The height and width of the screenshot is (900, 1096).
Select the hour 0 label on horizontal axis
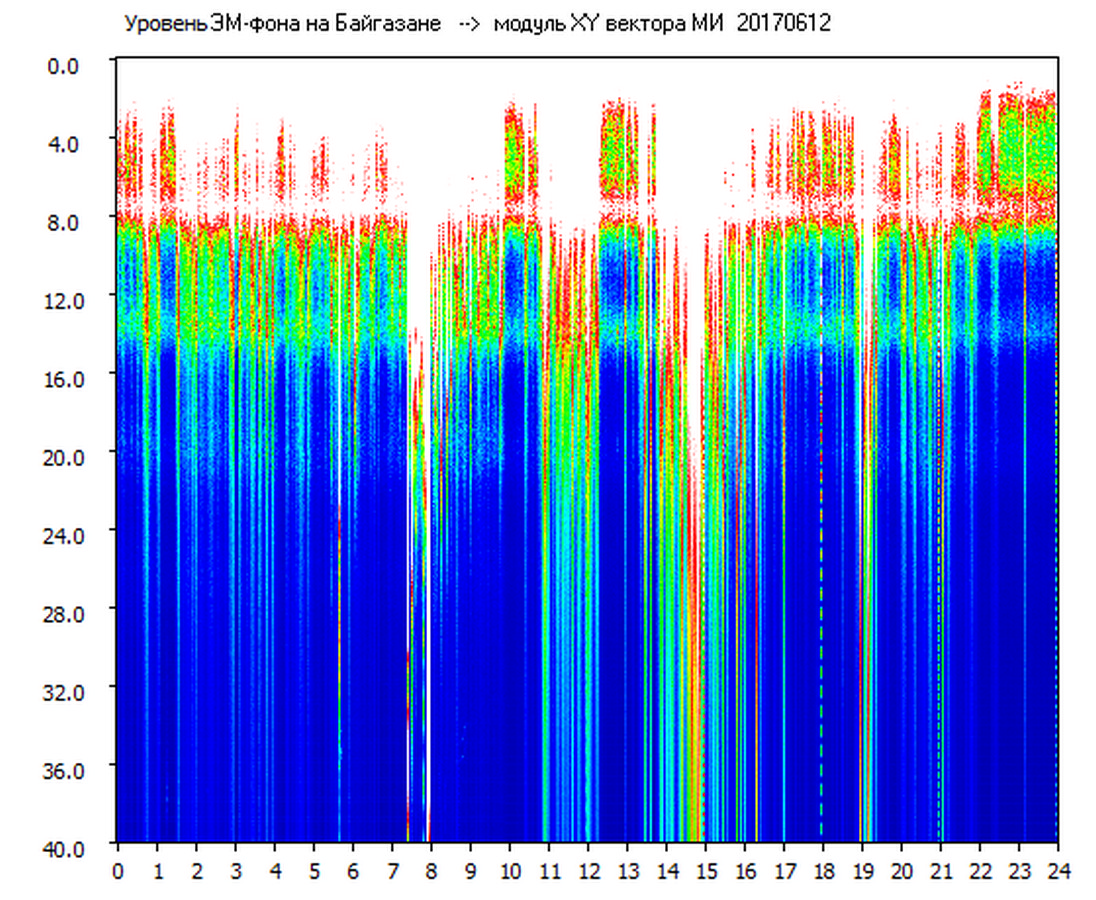coord(118,870)
